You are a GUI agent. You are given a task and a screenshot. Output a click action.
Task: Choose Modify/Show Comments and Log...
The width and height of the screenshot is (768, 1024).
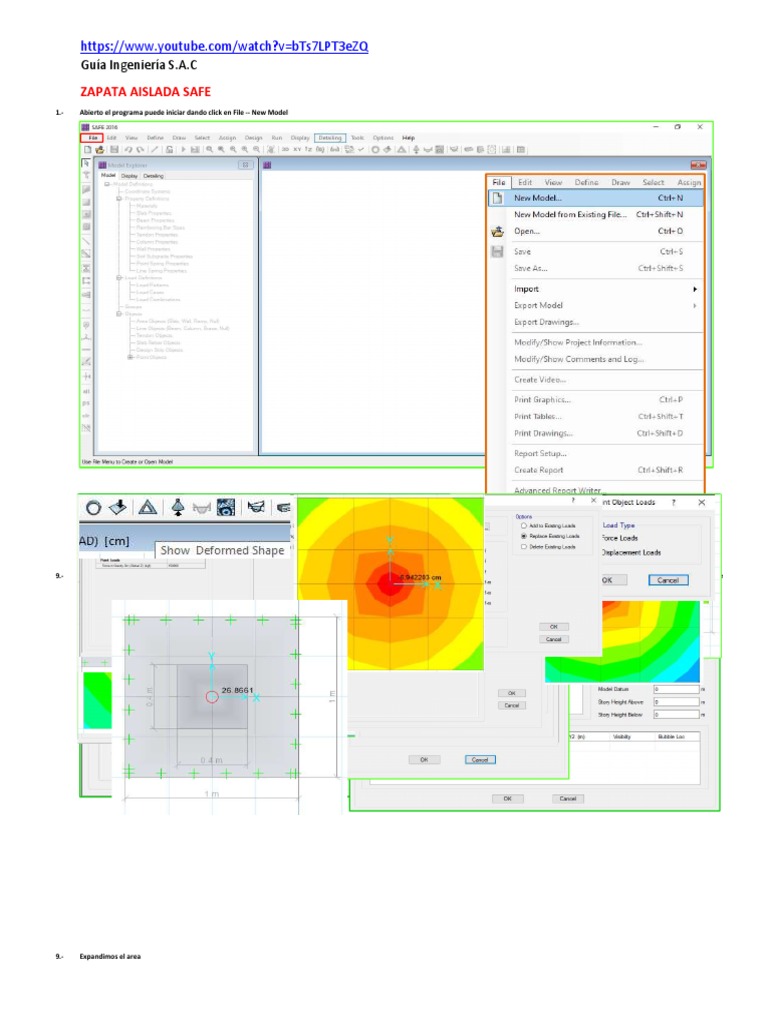pos(595,359)
